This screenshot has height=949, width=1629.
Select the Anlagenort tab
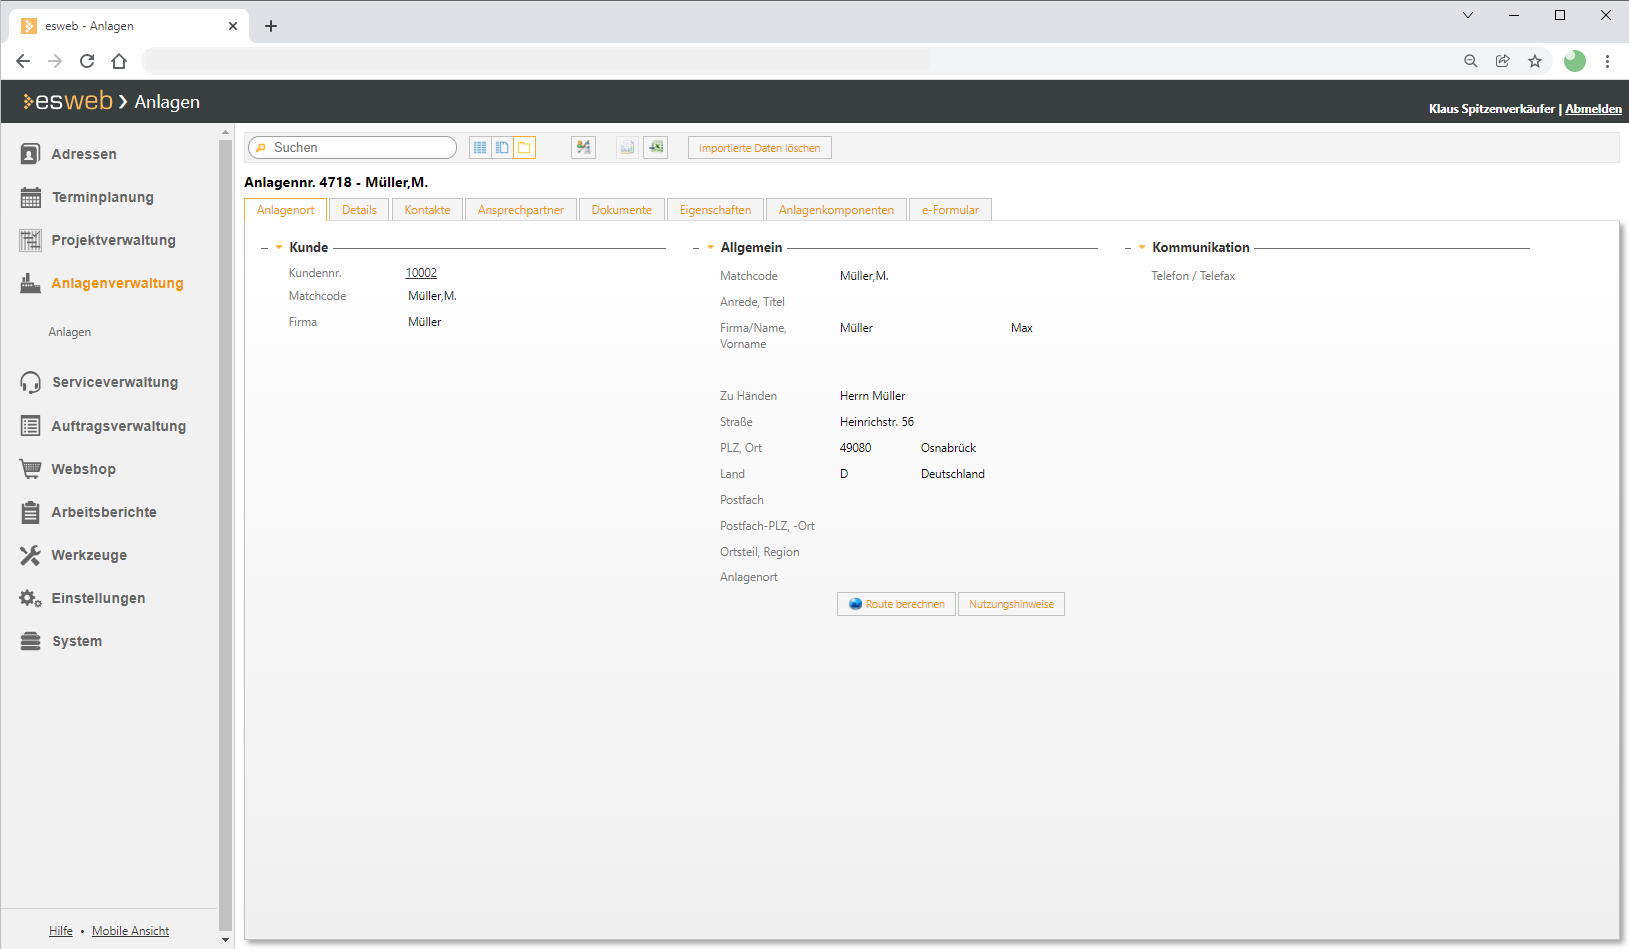tap(286, 210)
